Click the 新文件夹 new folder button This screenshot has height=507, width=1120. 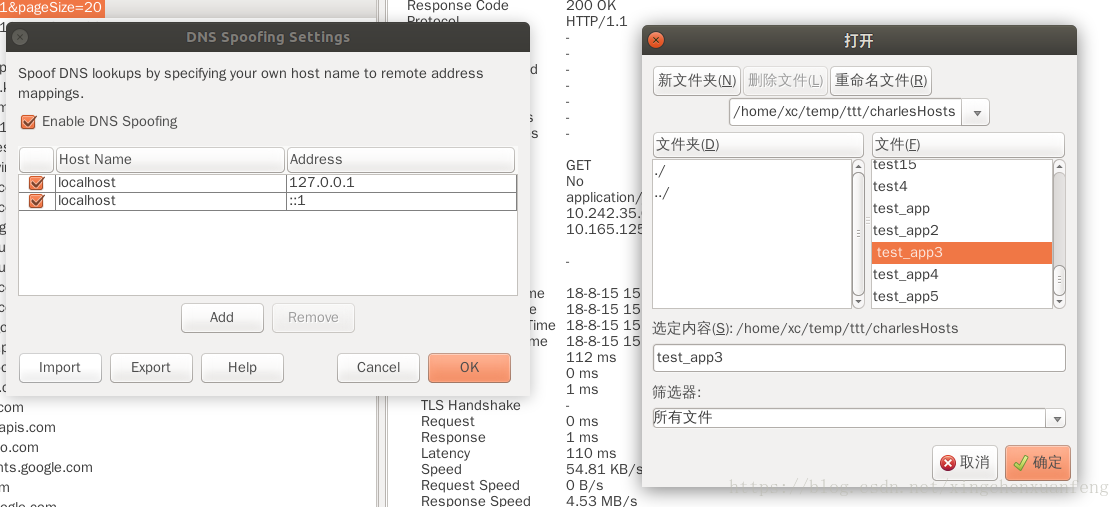(697, 81)
